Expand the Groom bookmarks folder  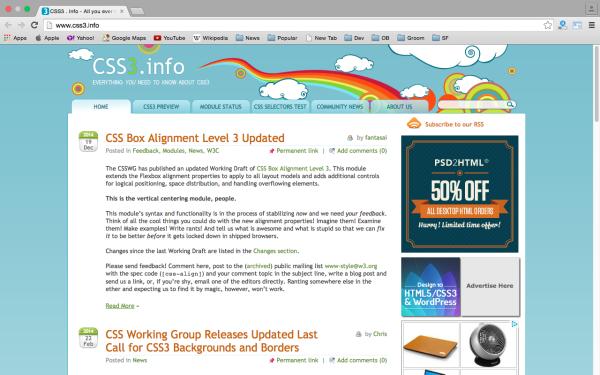[x=411, y=38]
